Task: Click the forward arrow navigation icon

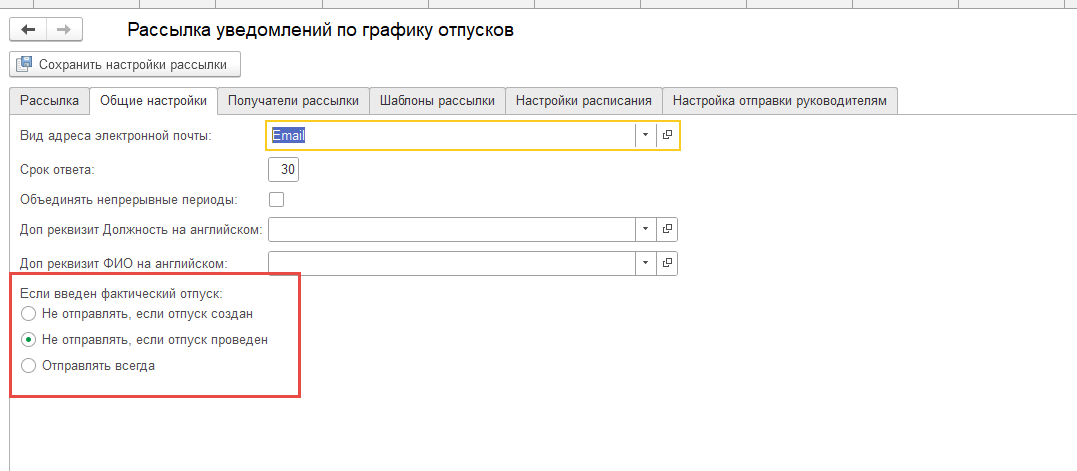Action: pyautogui.click(x=65, y=30)
